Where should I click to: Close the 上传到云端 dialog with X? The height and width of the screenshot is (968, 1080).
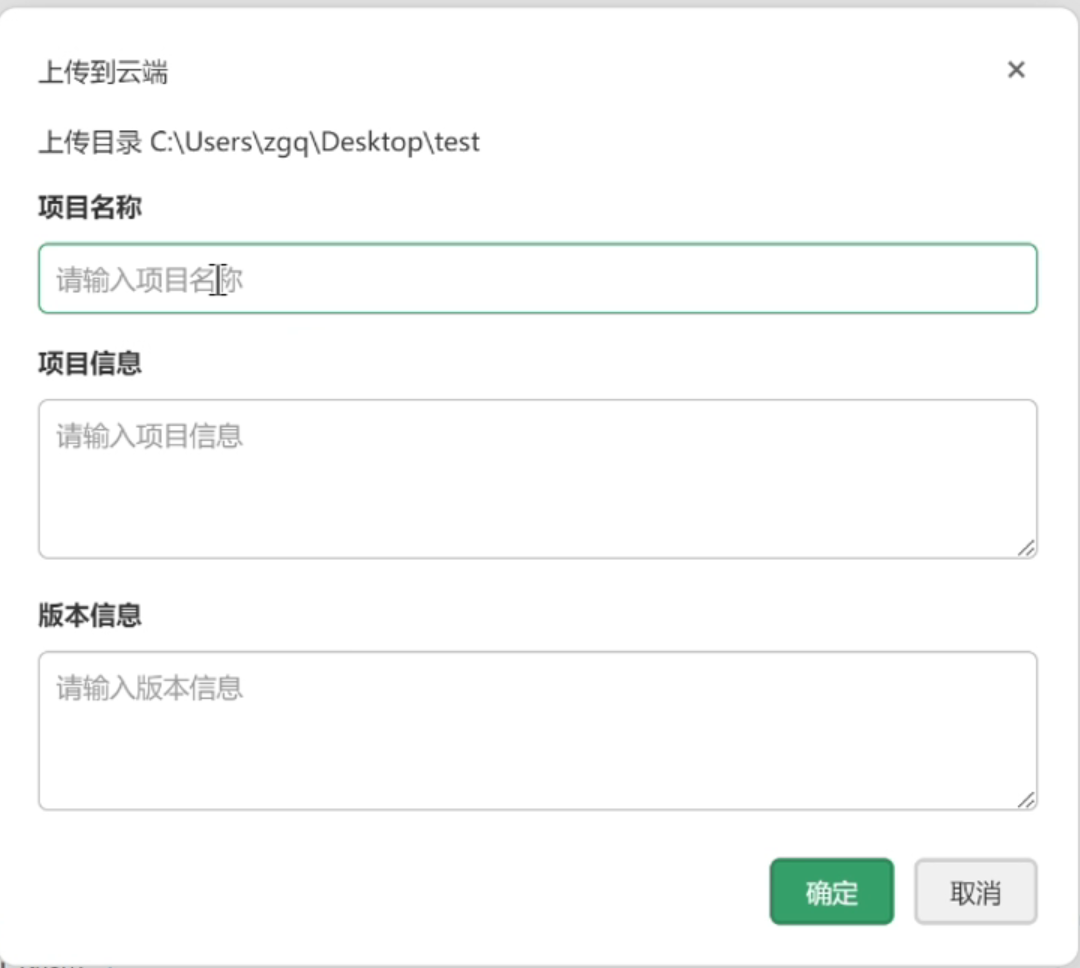pyautogui.click(x=1016, y=70)
